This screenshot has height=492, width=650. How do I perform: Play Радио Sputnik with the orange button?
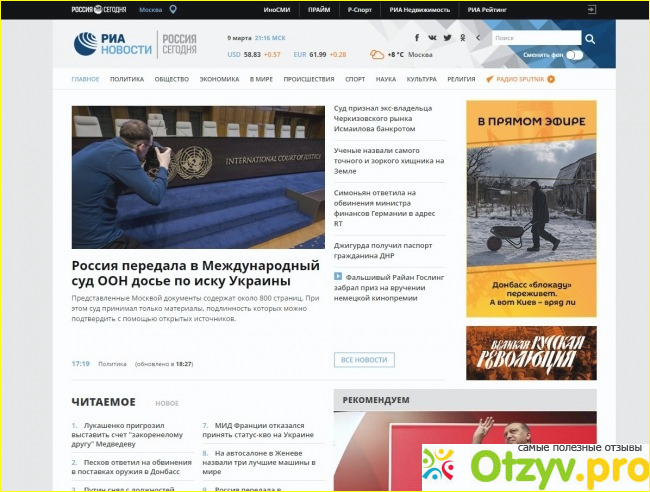551,78
